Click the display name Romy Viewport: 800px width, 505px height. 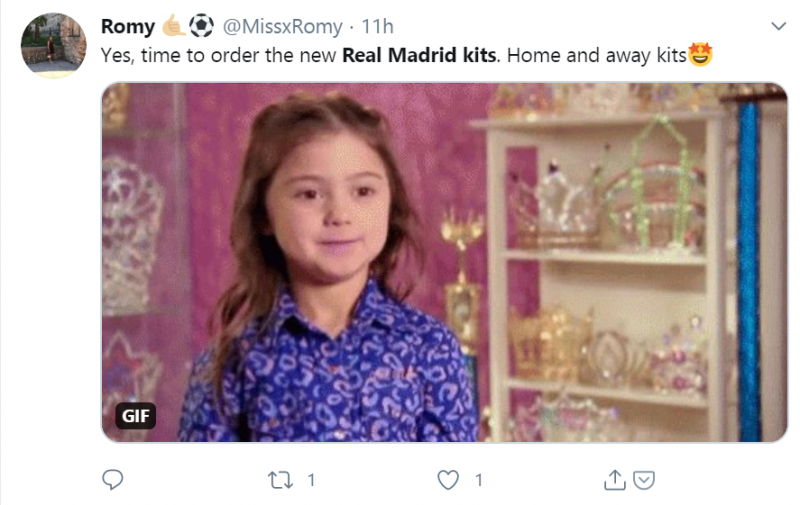coord(128,27)
